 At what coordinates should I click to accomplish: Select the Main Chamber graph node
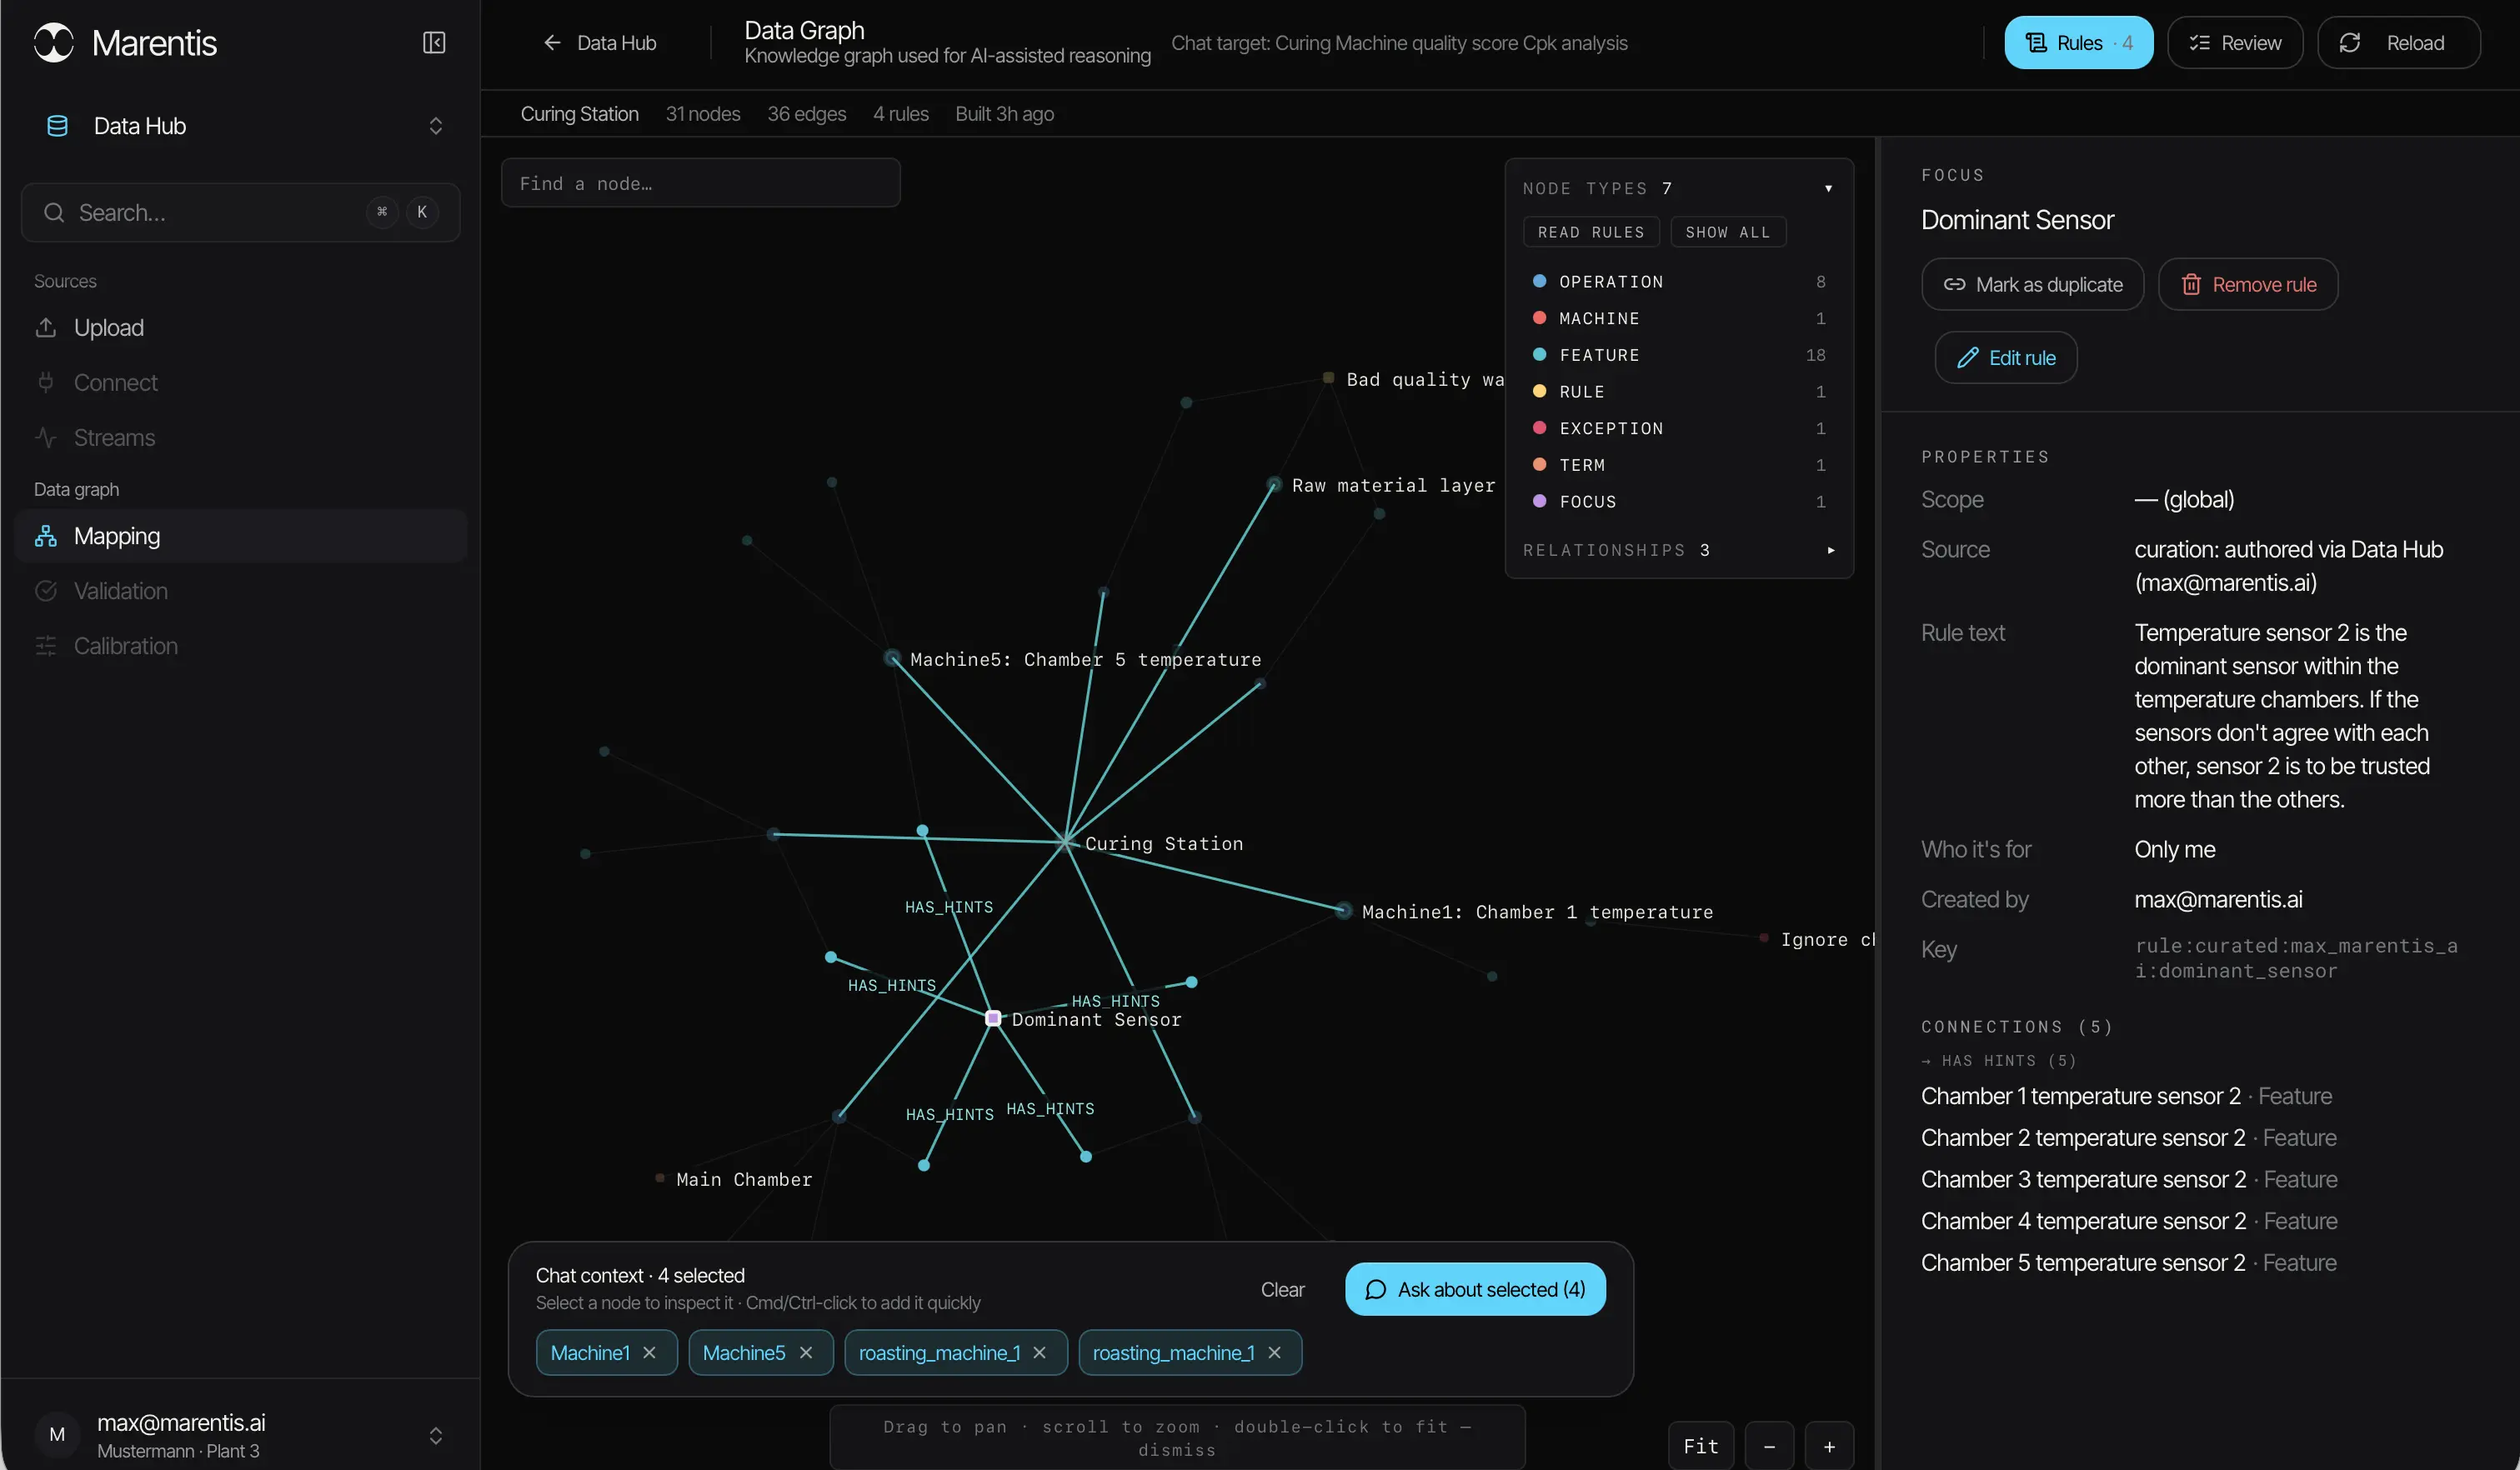click(660, 1178)
